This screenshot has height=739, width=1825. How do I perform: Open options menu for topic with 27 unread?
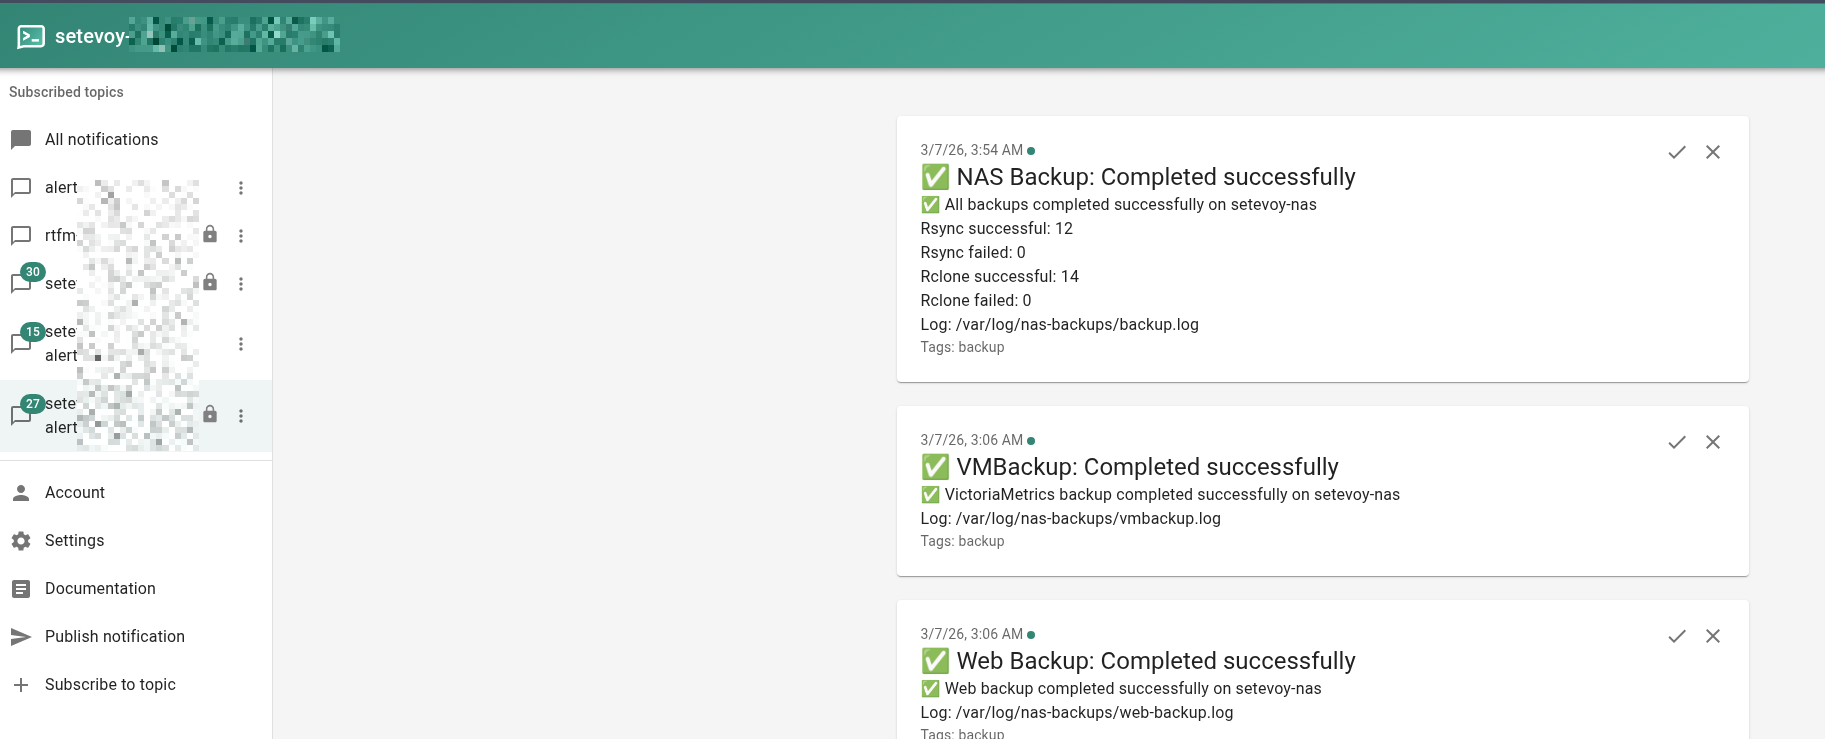[x=241, y=416]
